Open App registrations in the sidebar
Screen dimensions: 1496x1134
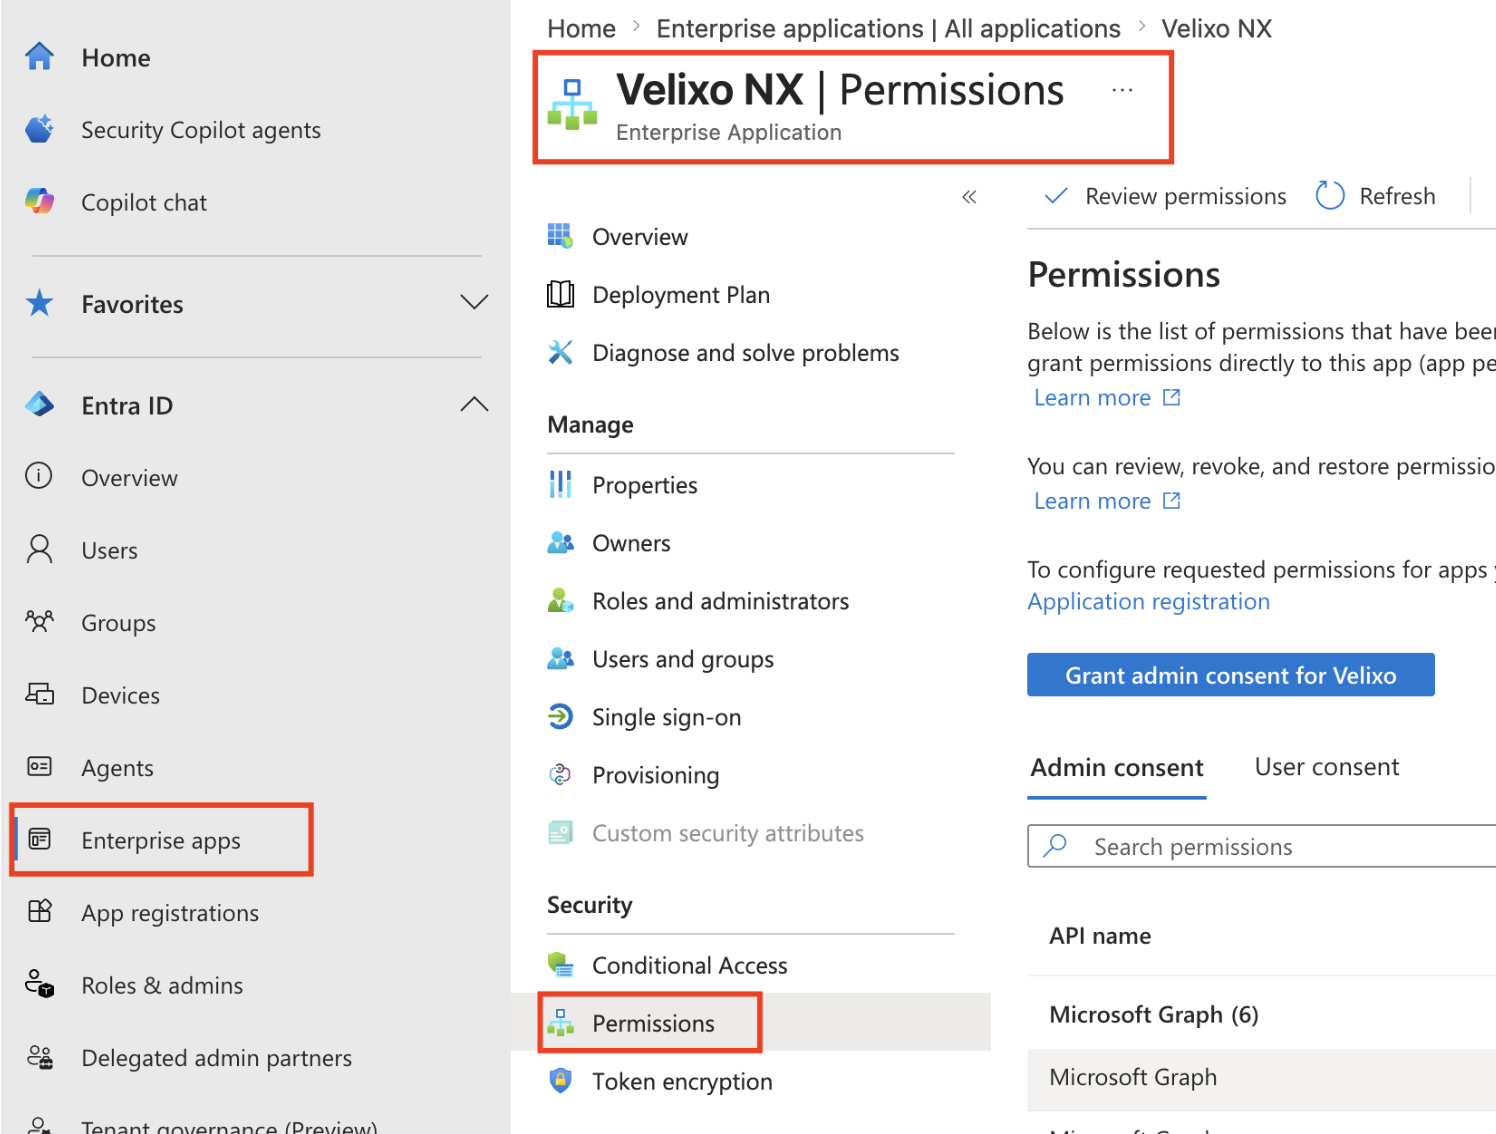pos(170,913)
